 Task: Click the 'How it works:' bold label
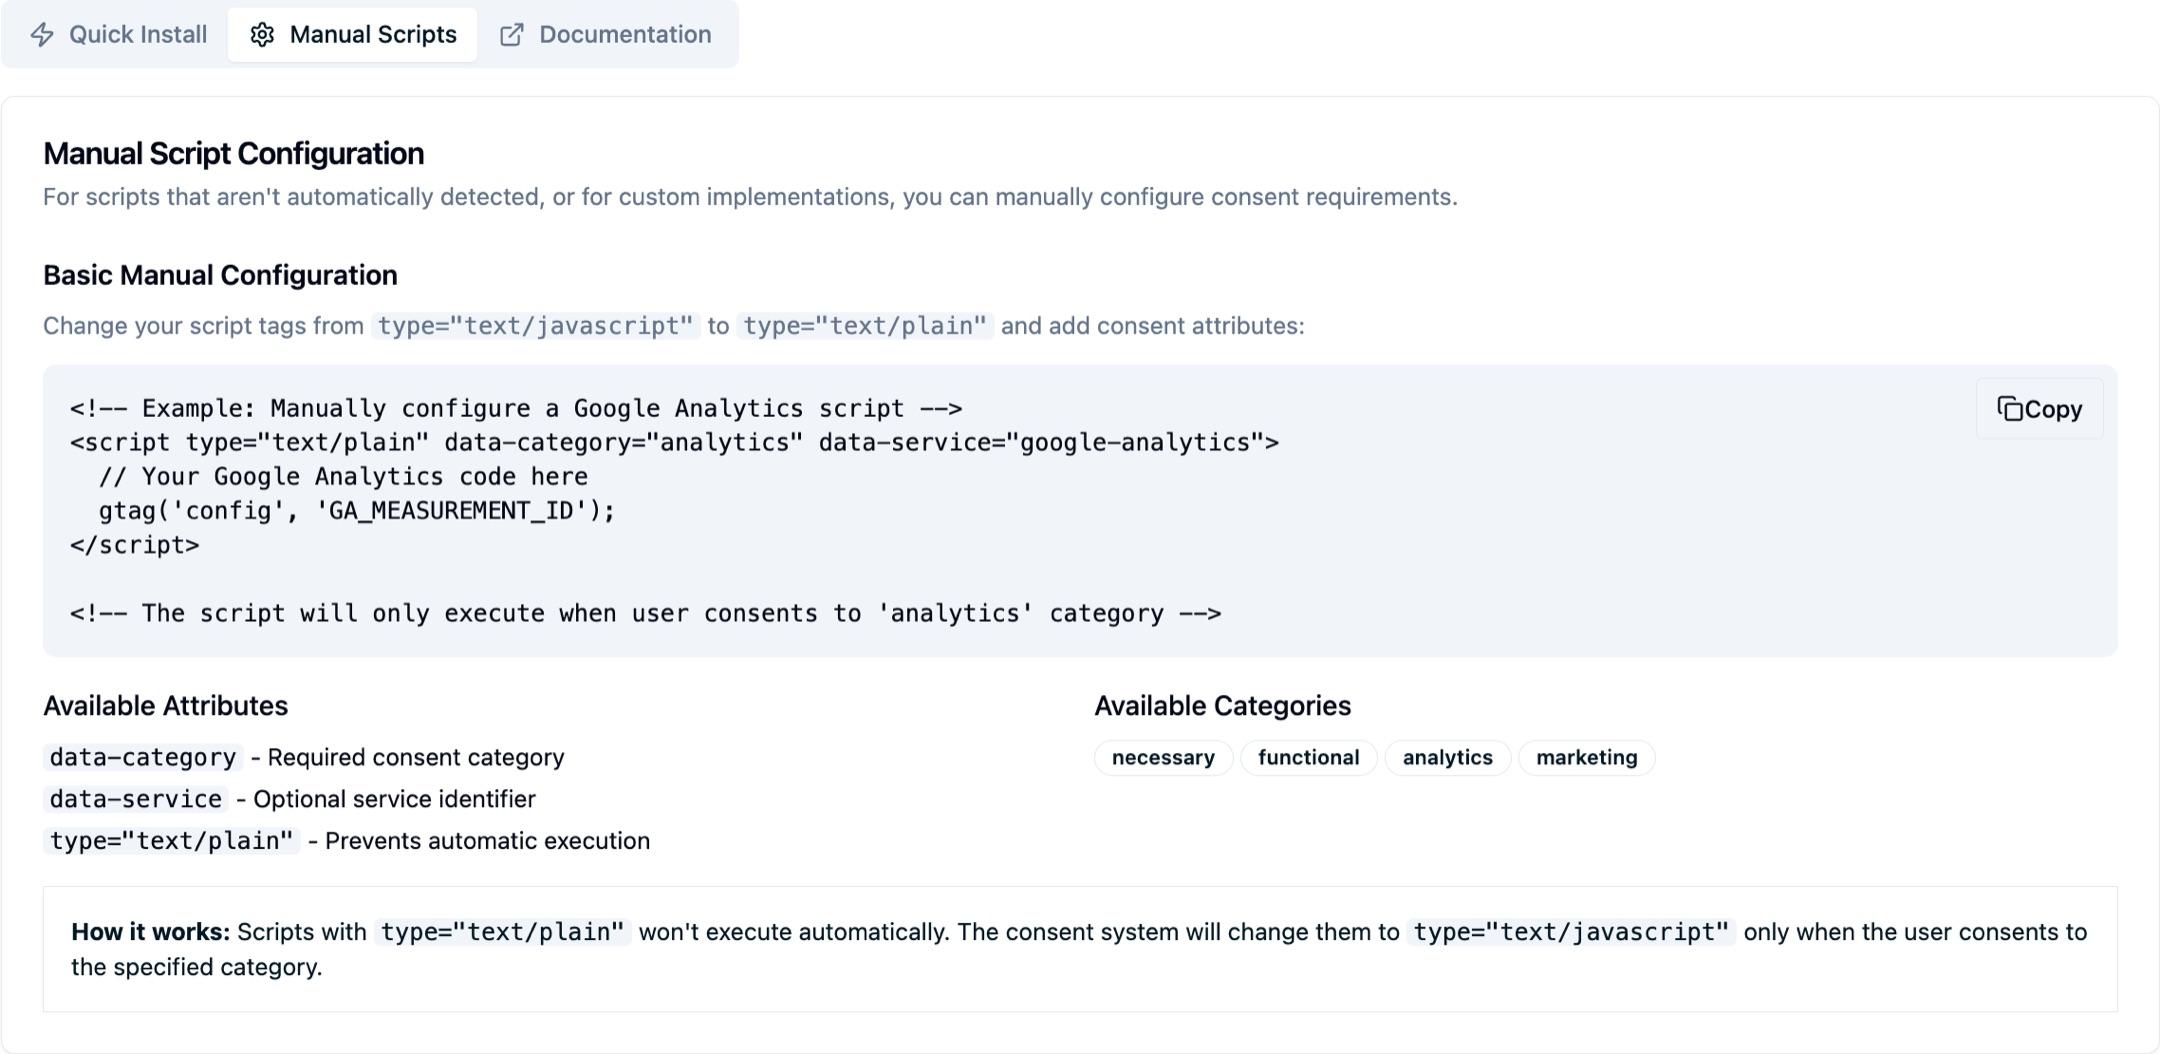point(150,932)
